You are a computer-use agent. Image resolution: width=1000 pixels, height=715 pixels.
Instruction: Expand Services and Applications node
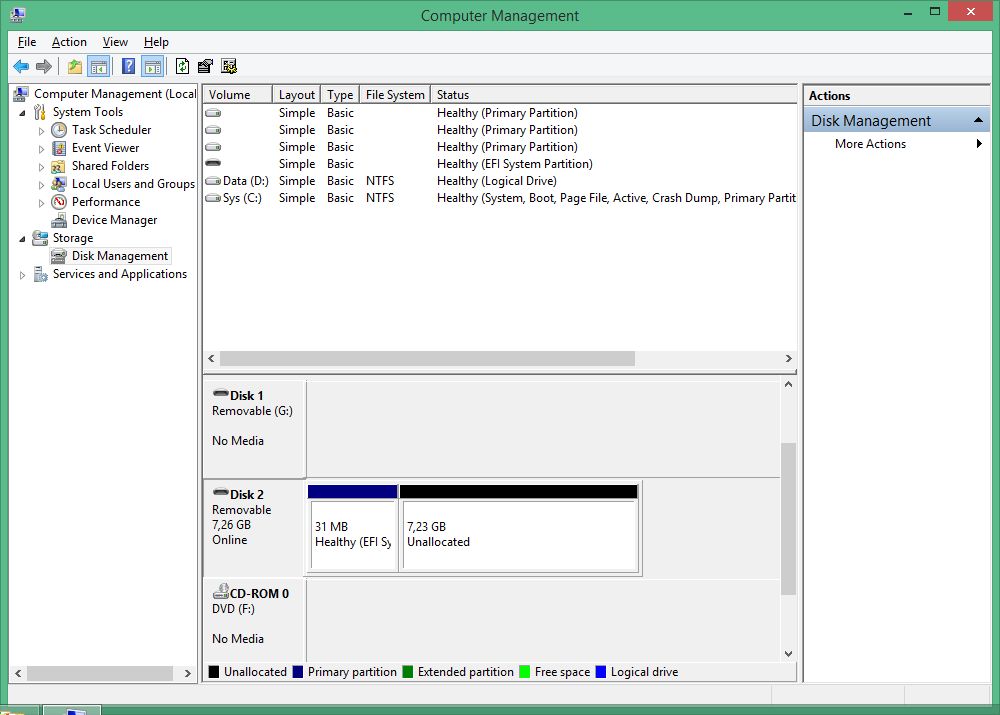[23, 275]
